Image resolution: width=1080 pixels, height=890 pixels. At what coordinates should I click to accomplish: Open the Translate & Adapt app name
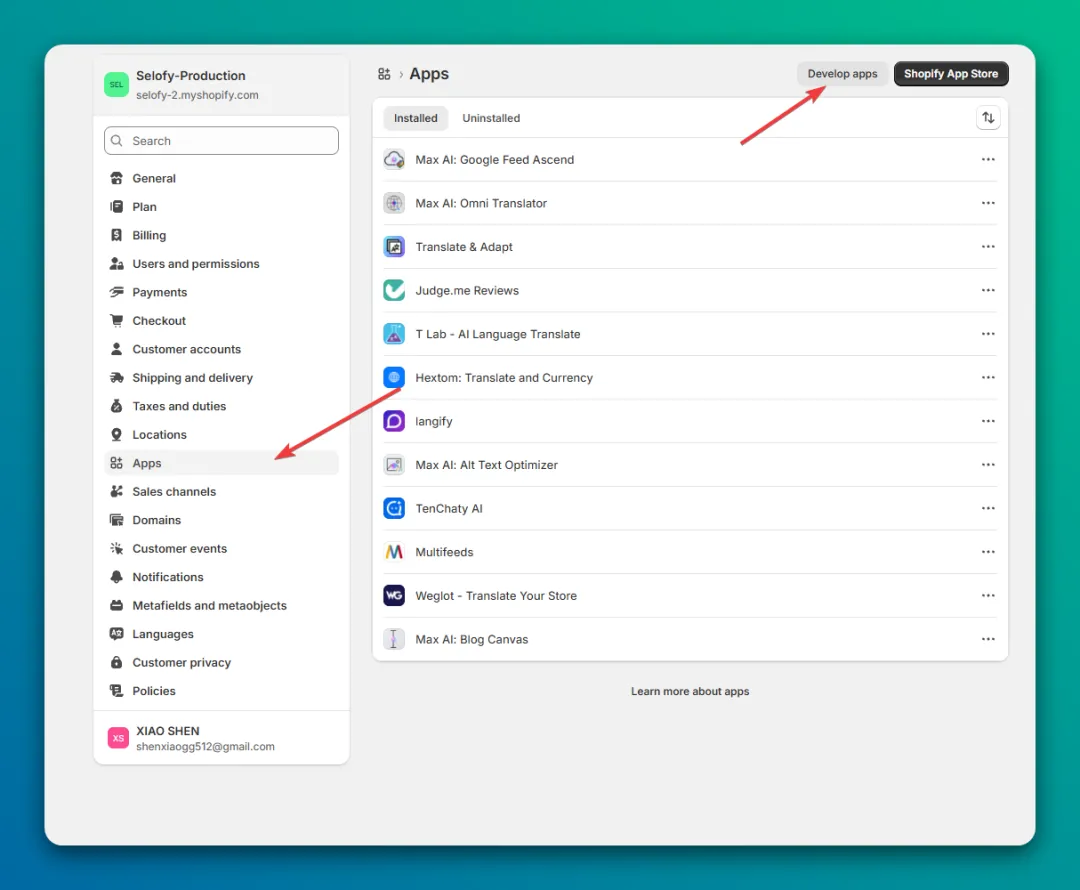[464, 247]
